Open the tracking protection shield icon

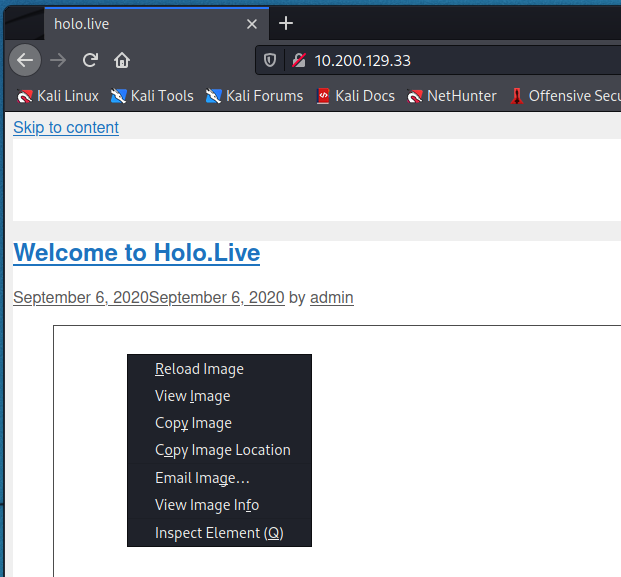pyautogui.click(x=270, y=60)
